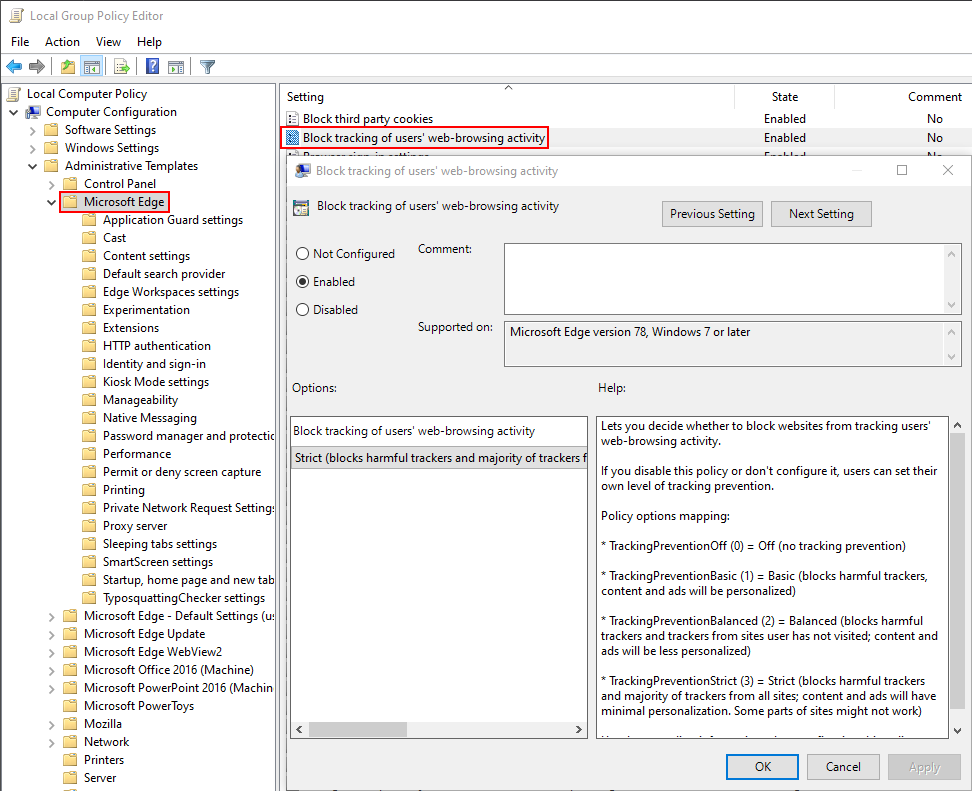Viewport: 972px width, 791px height.
Task: Select Microsoft PowerToys folder
Action: point(139,705)
